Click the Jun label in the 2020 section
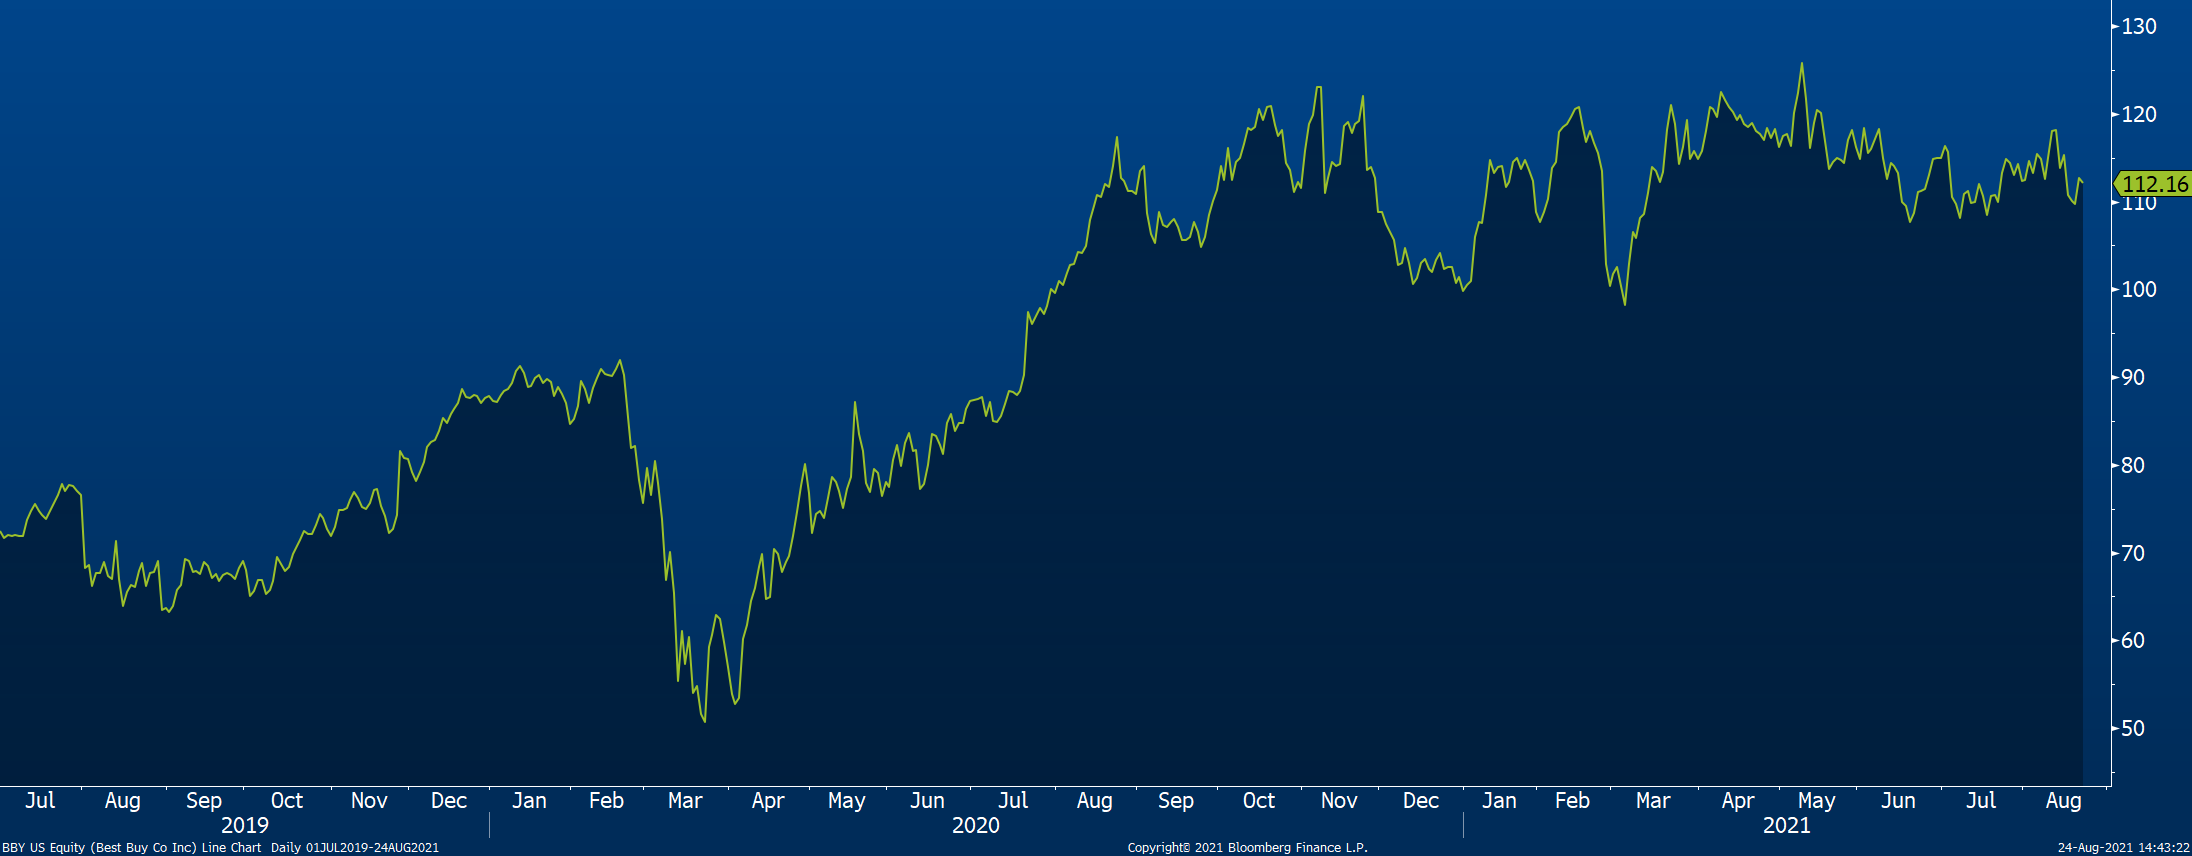This screenshot has height=856, width=2192. (x=927, y=800)
